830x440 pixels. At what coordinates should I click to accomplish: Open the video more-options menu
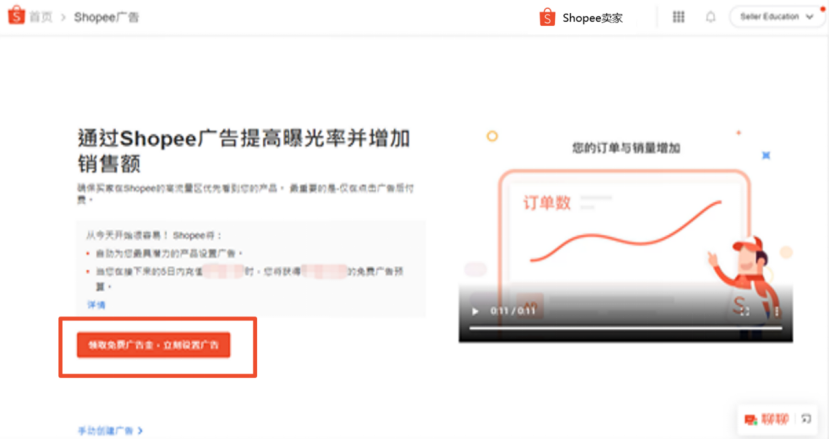[777, 311]
